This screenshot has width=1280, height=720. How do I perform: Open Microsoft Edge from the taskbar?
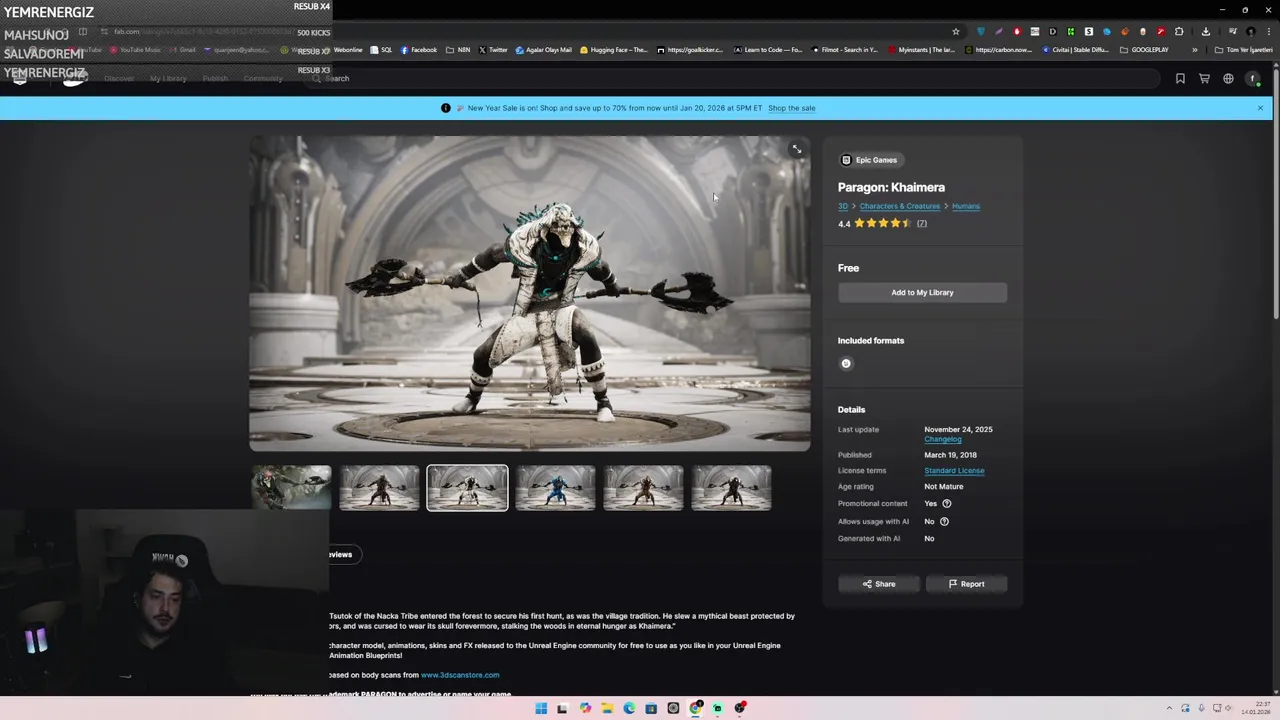click(629, 708)
